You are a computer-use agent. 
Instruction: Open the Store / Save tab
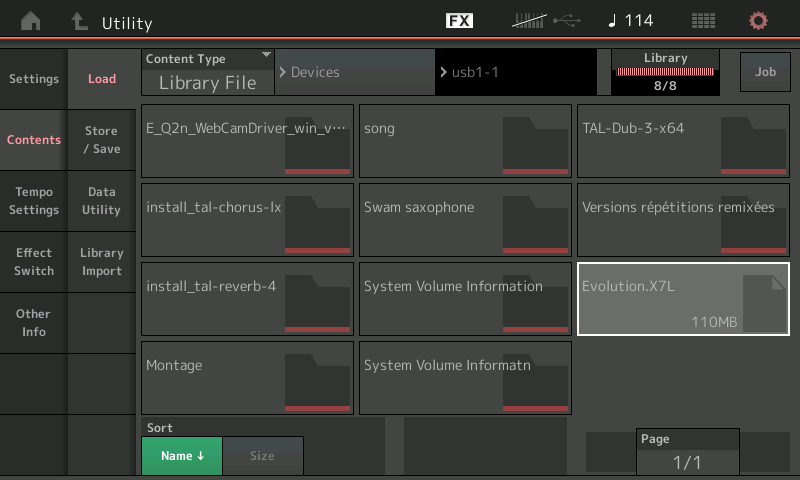[102, 140]
